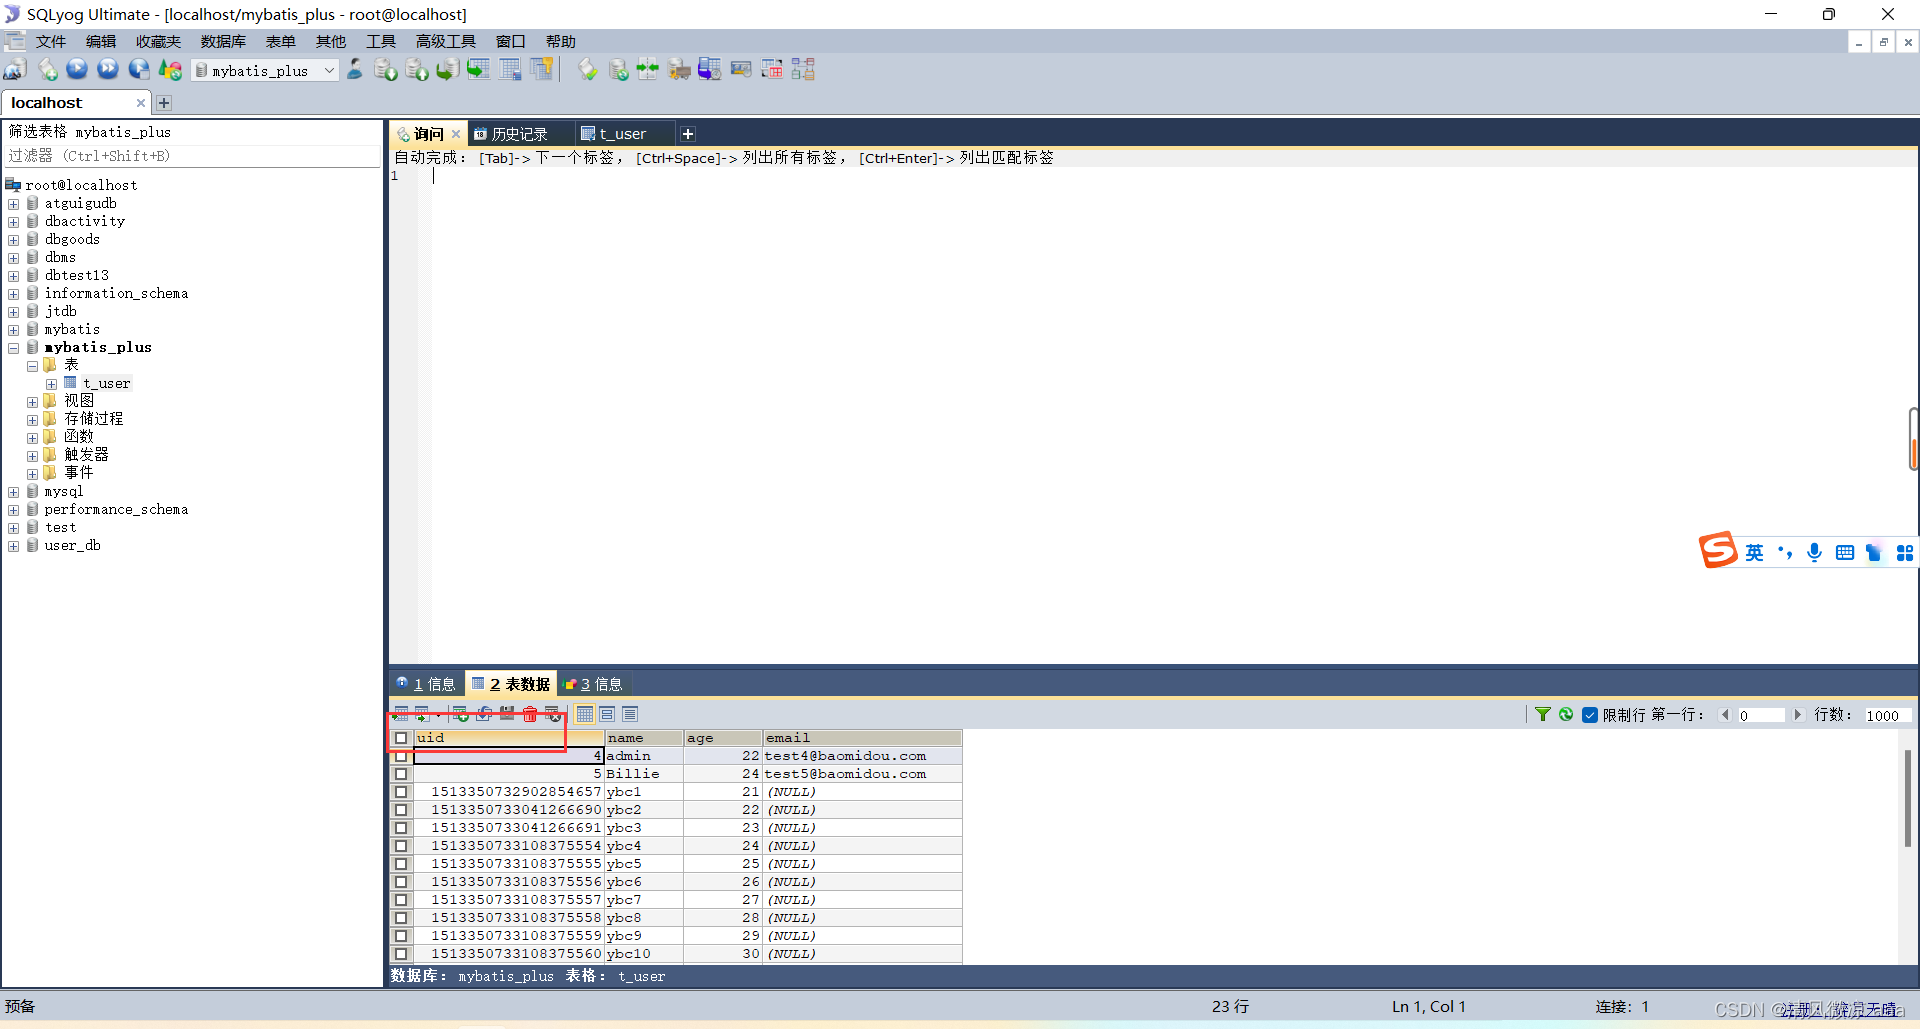The image size is (1920, 1029).
Task: Click the refresh table data icon
Action: coord(1566,714)
